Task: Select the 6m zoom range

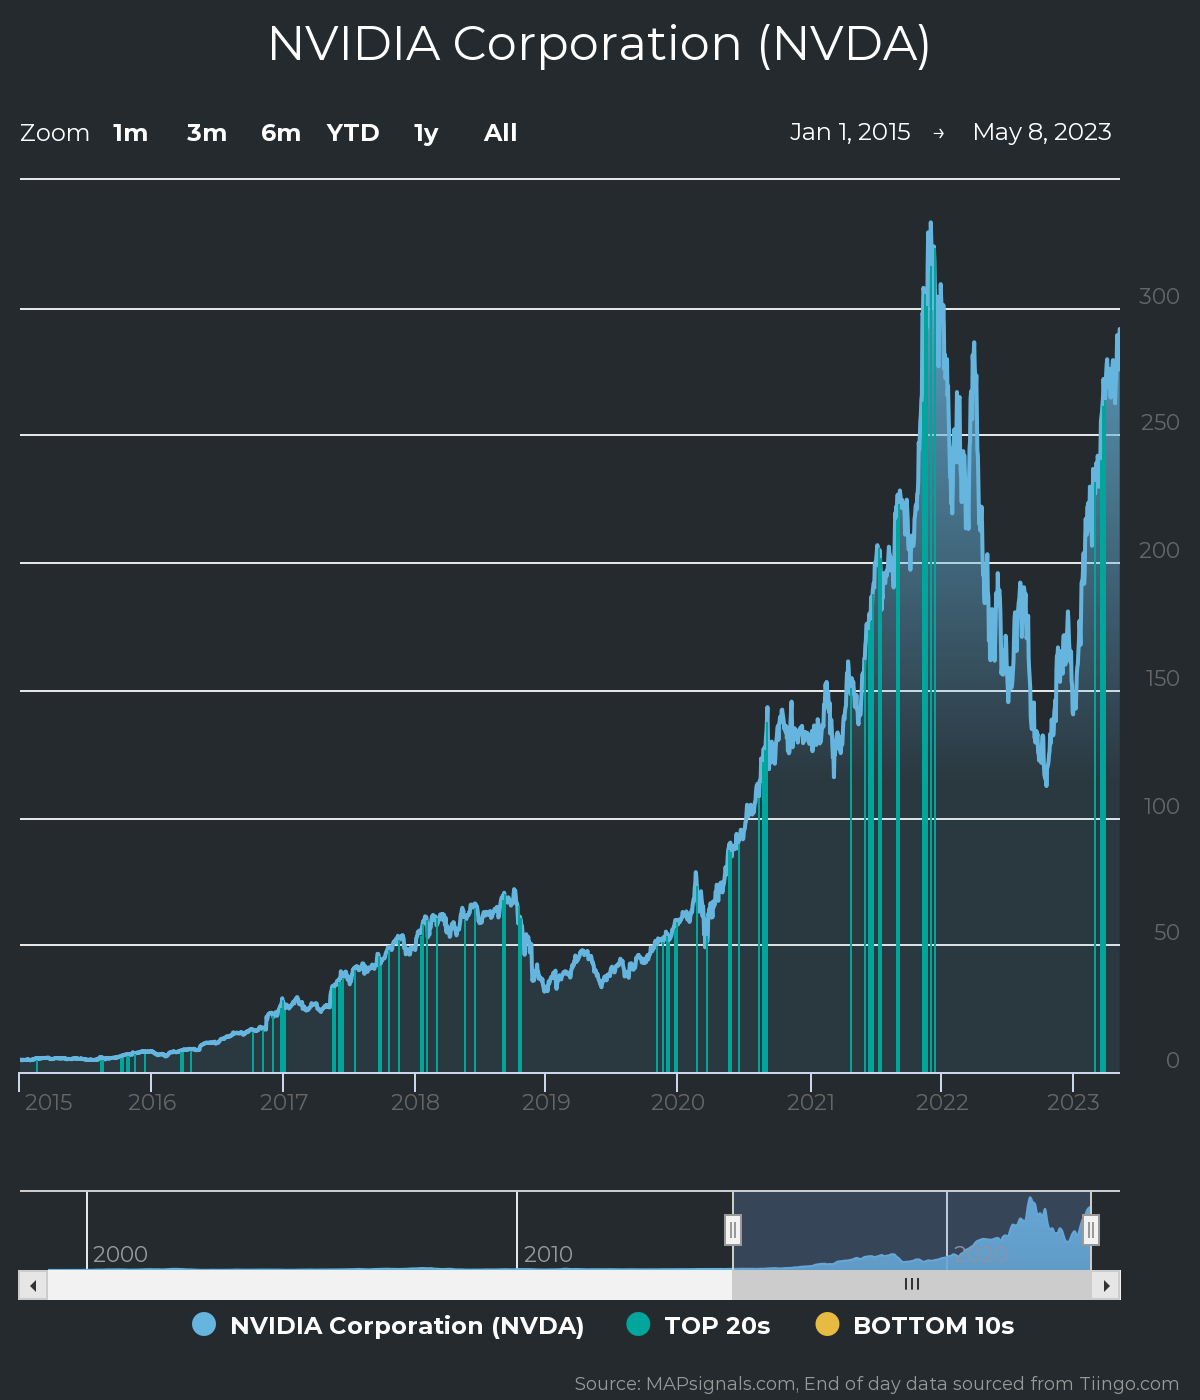Action: pos(280,132)
